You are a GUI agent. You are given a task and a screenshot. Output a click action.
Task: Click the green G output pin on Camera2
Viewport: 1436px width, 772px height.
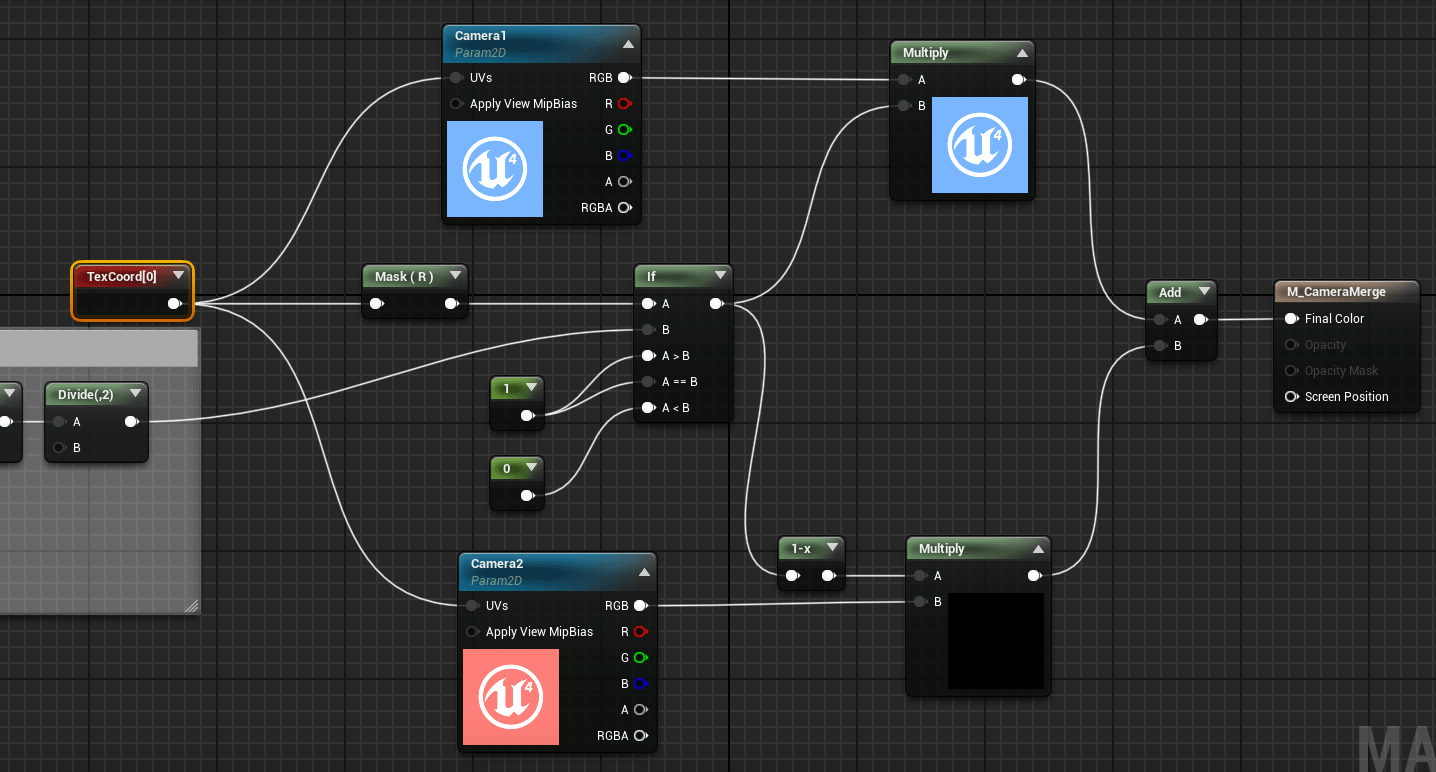(640, 657)
